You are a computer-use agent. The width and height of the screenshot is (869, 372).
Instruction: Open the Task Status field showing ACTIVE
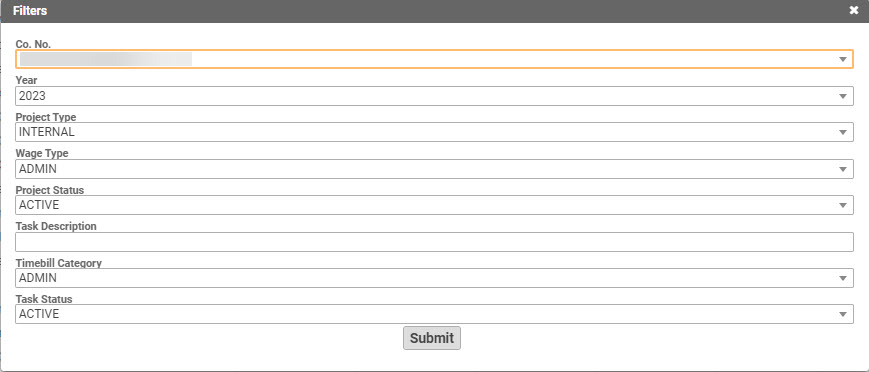pos(434,314)
